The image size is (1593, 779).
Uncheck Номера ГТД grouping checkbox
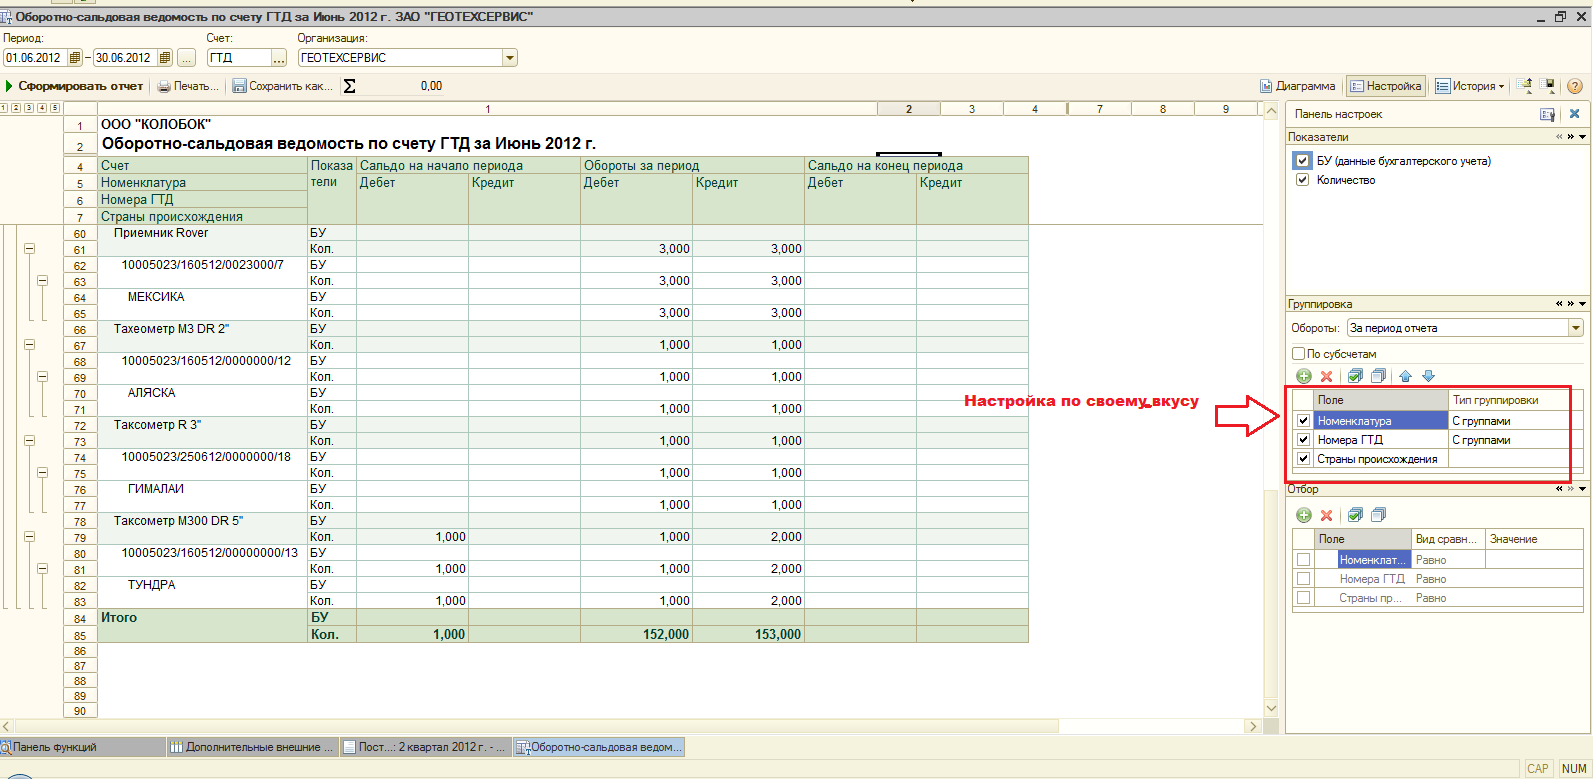(1303, 440)
